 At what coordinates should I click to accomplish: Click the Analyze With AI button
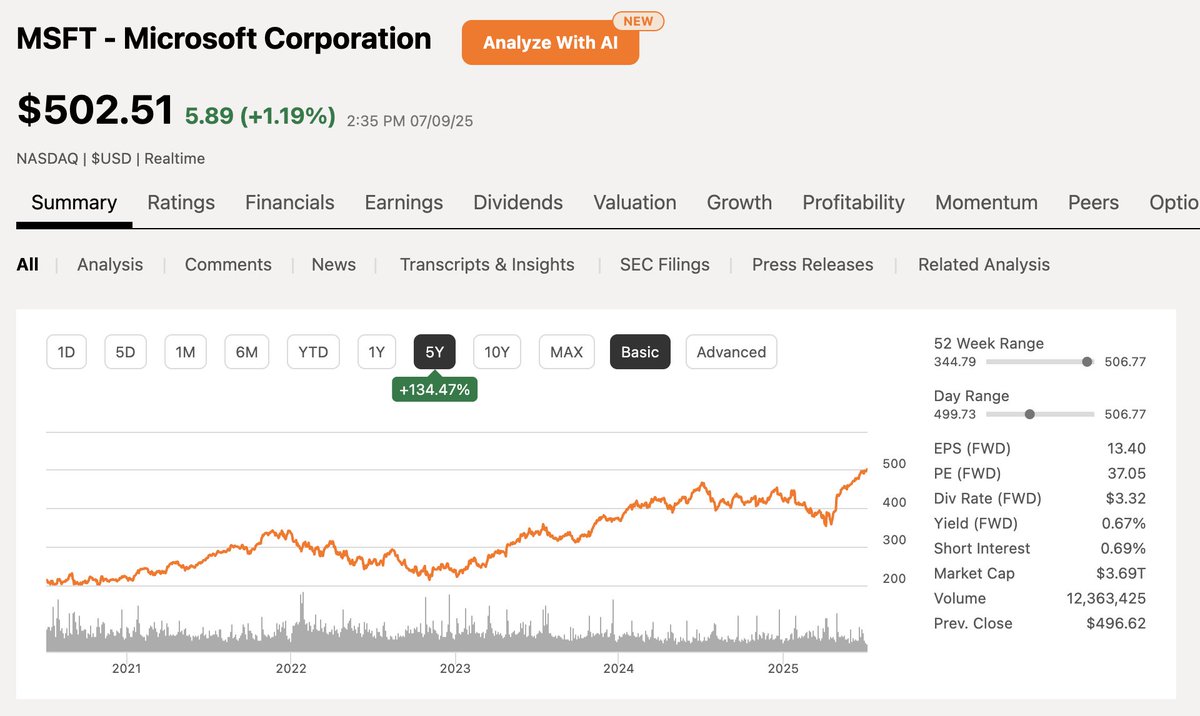(x=550, y=43)
